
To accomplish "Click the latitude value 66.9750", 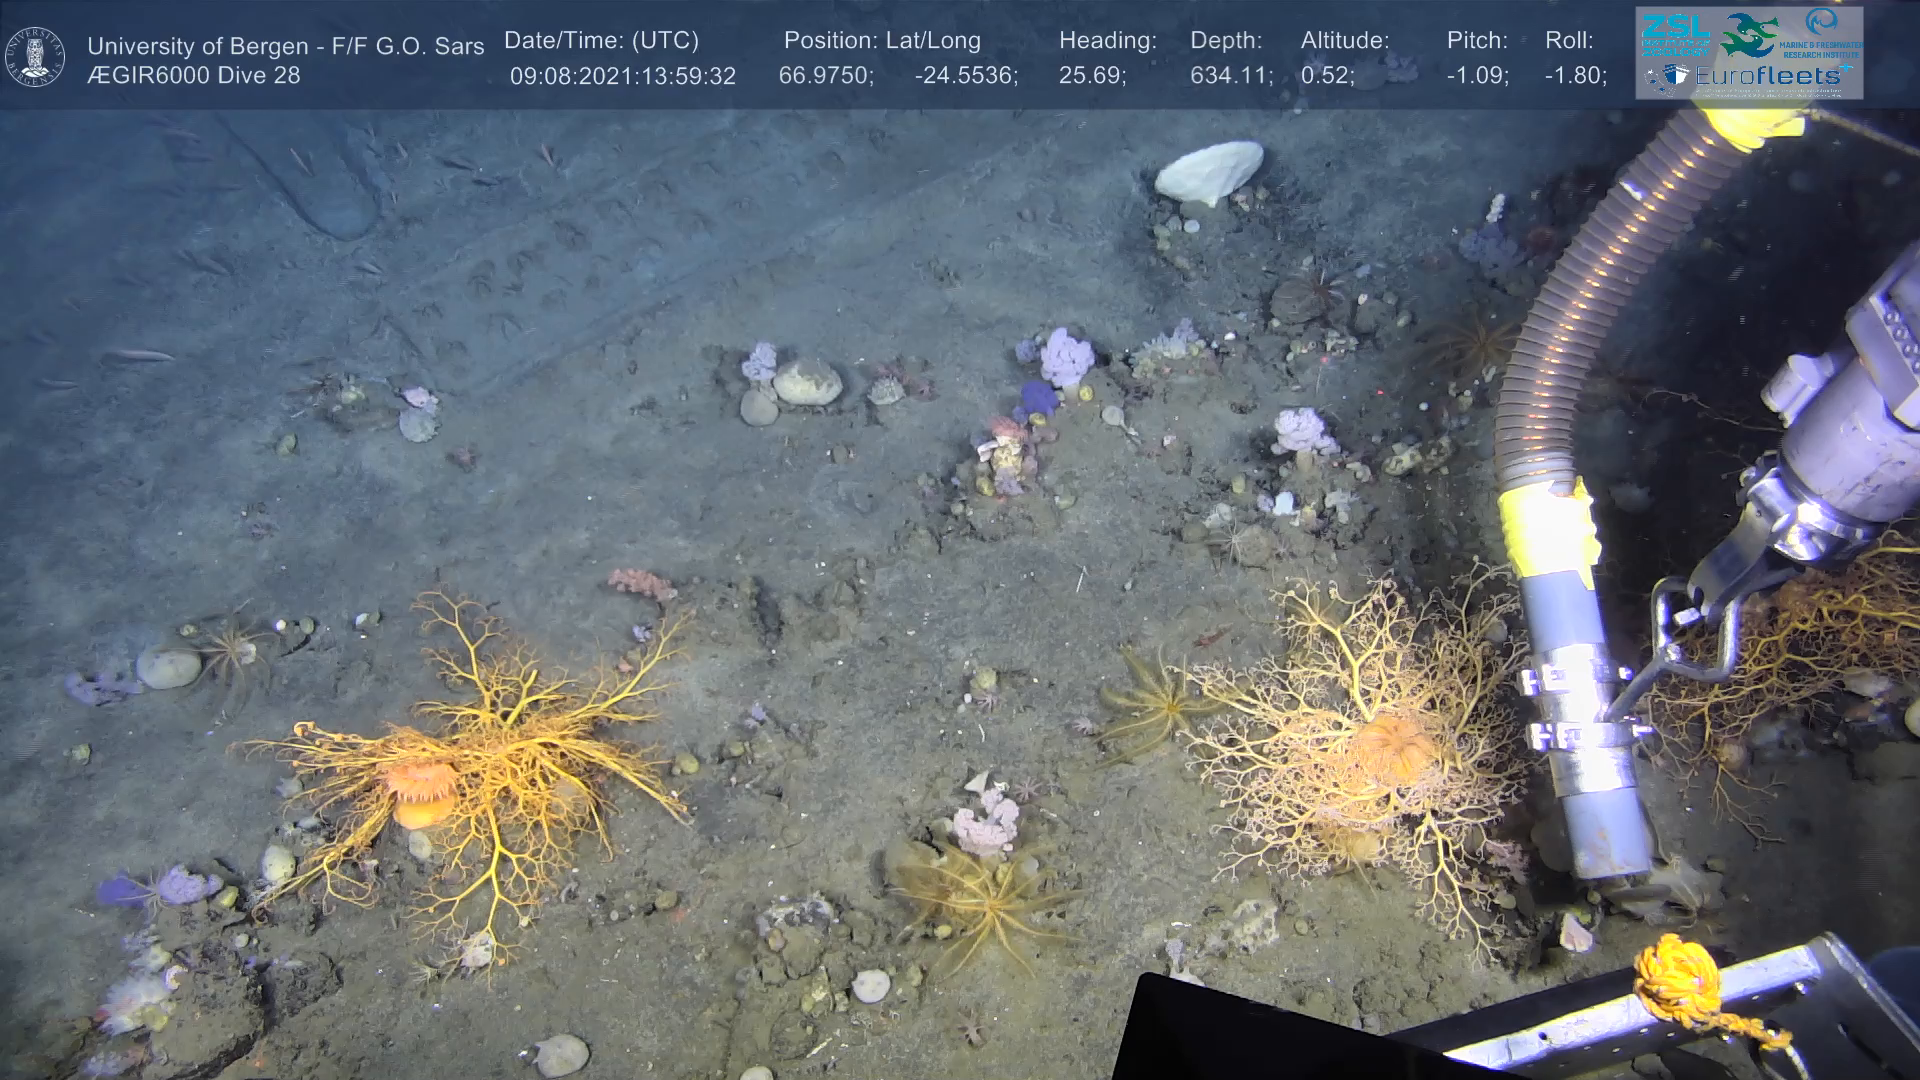I will click(825, 76).
